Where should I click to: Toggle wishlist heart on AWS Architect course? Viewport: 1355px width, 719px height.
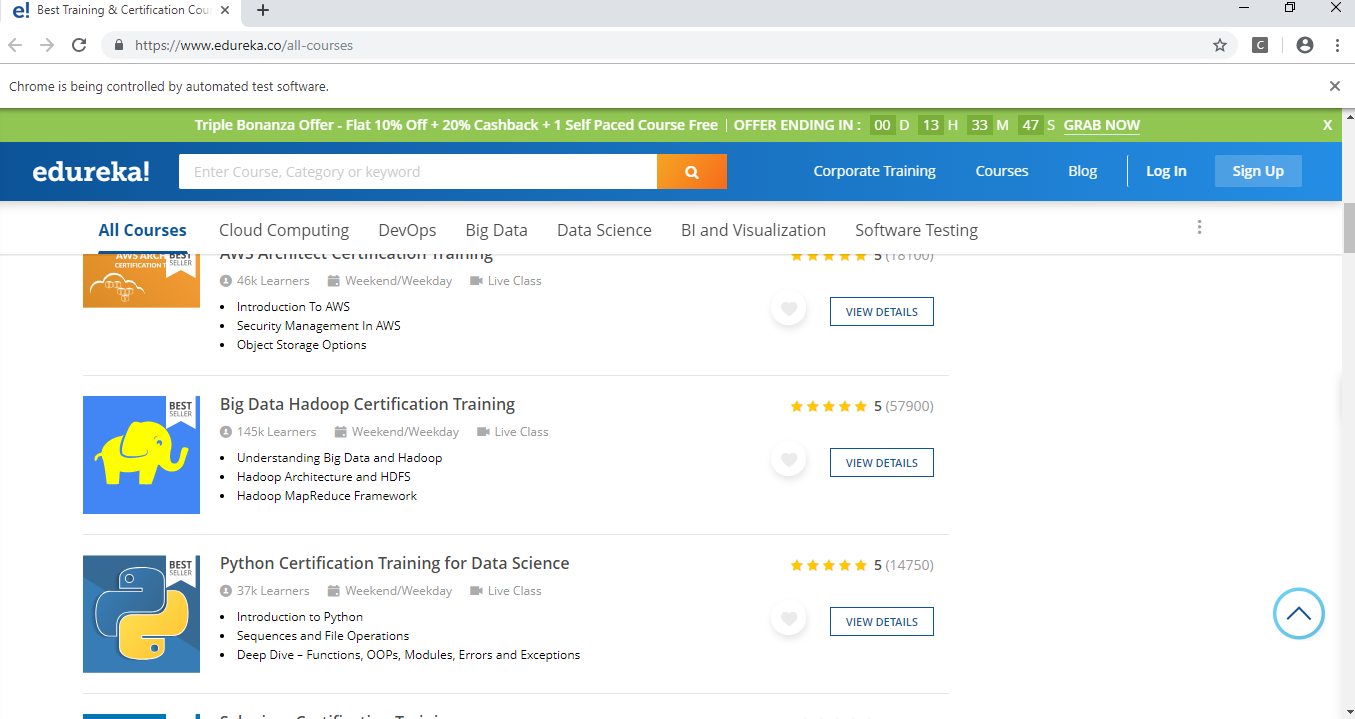pos(789,308)
